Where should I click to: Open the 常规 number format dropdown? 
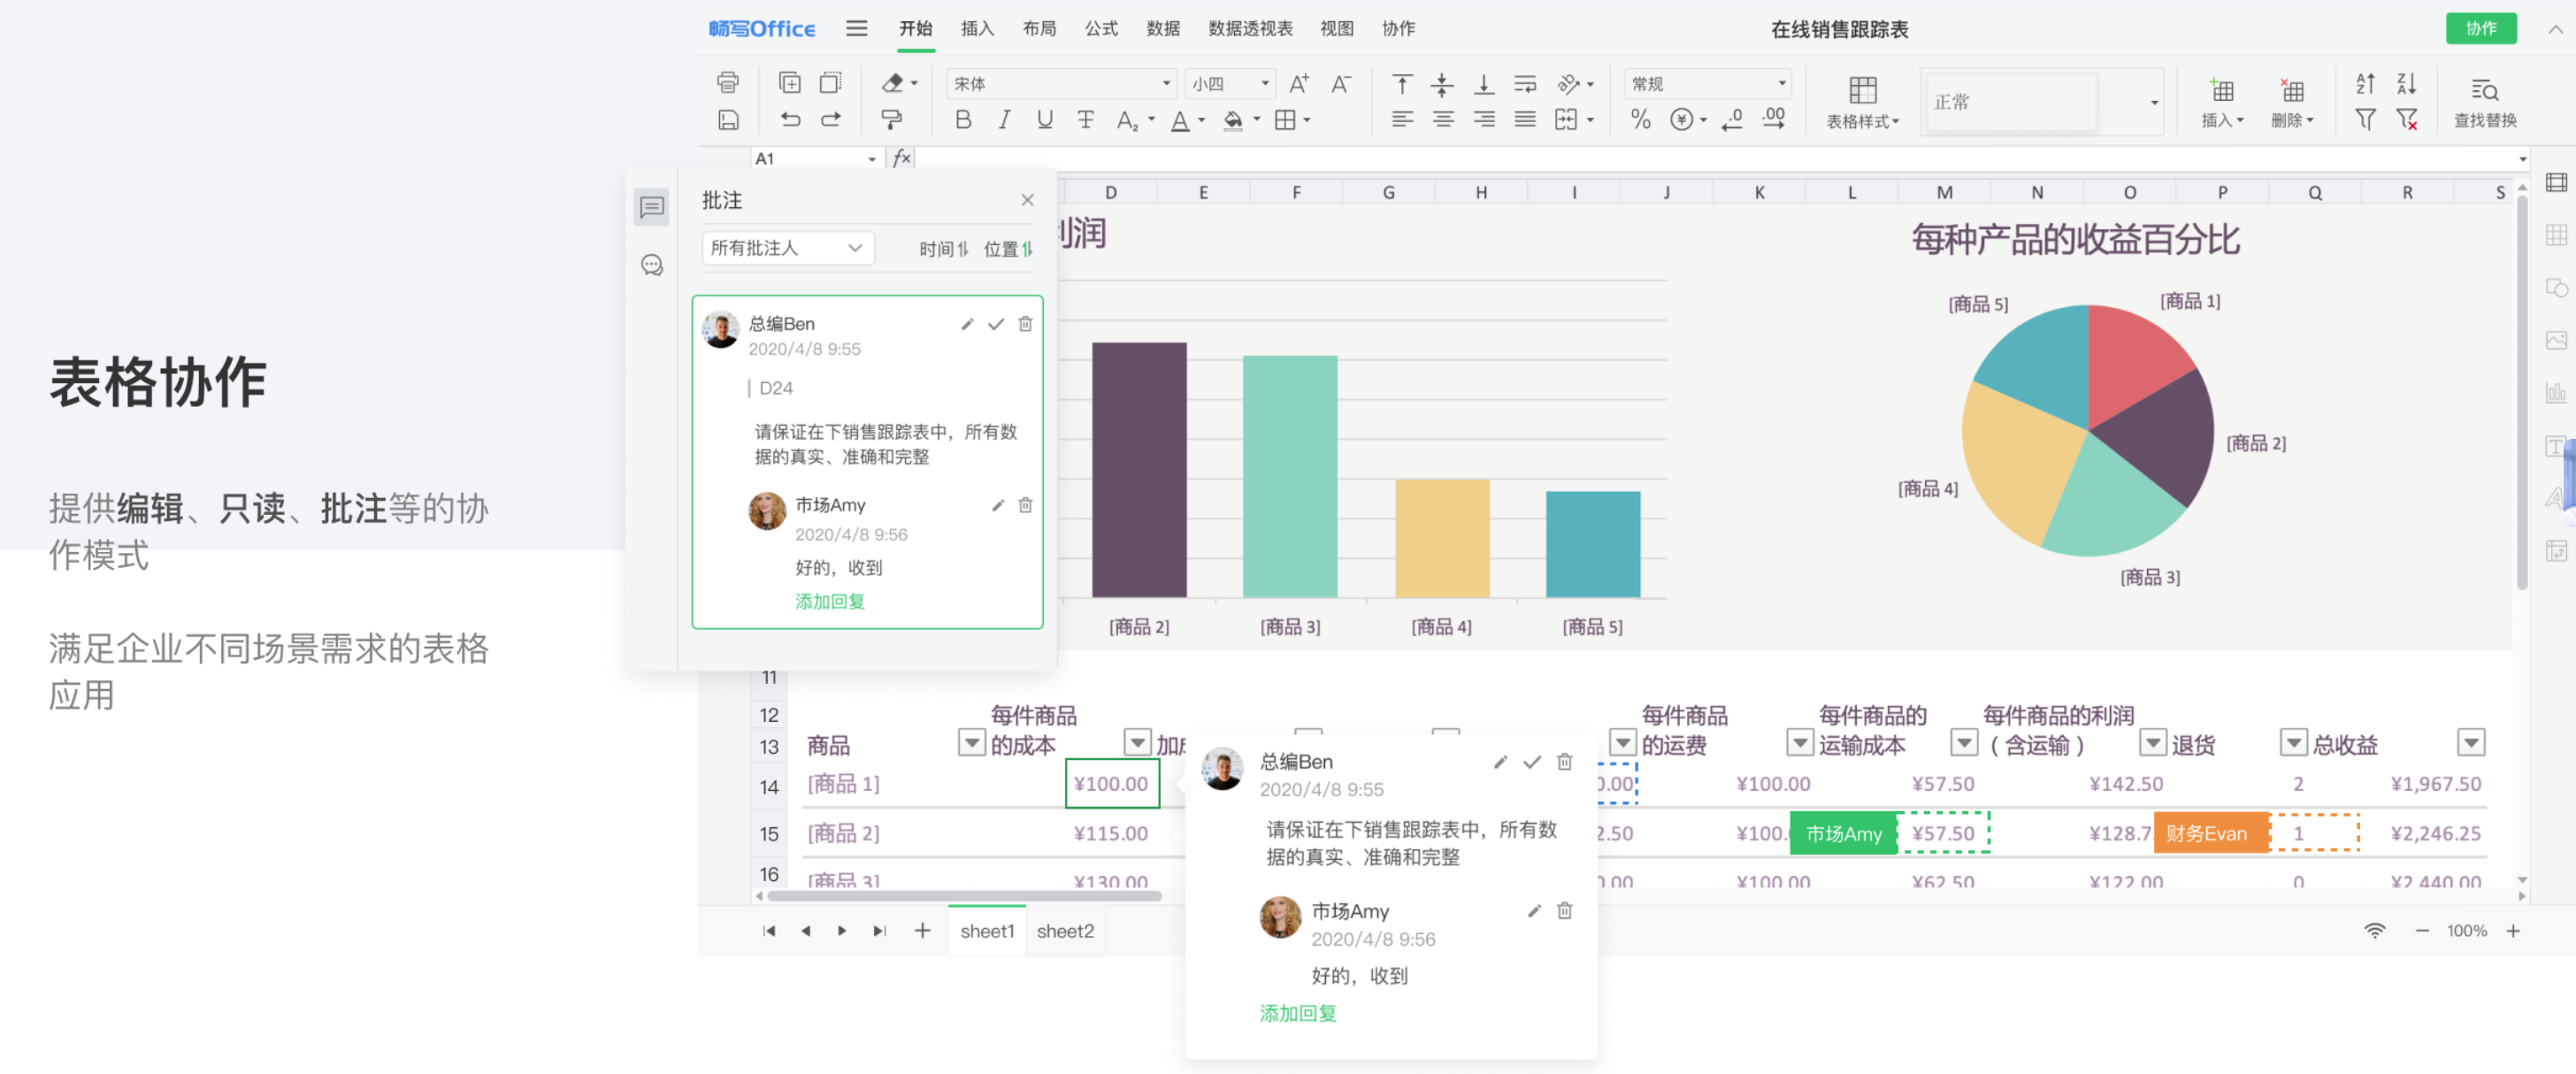[1707, 84]
